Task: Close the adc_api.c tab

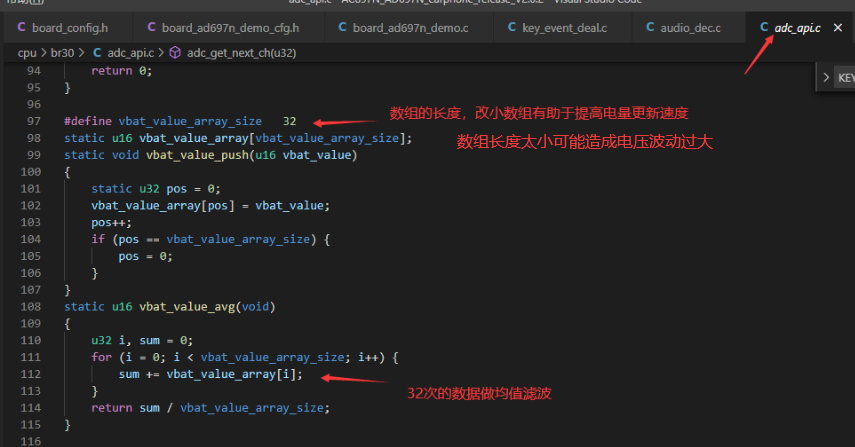Action: [x=838, y=27]
